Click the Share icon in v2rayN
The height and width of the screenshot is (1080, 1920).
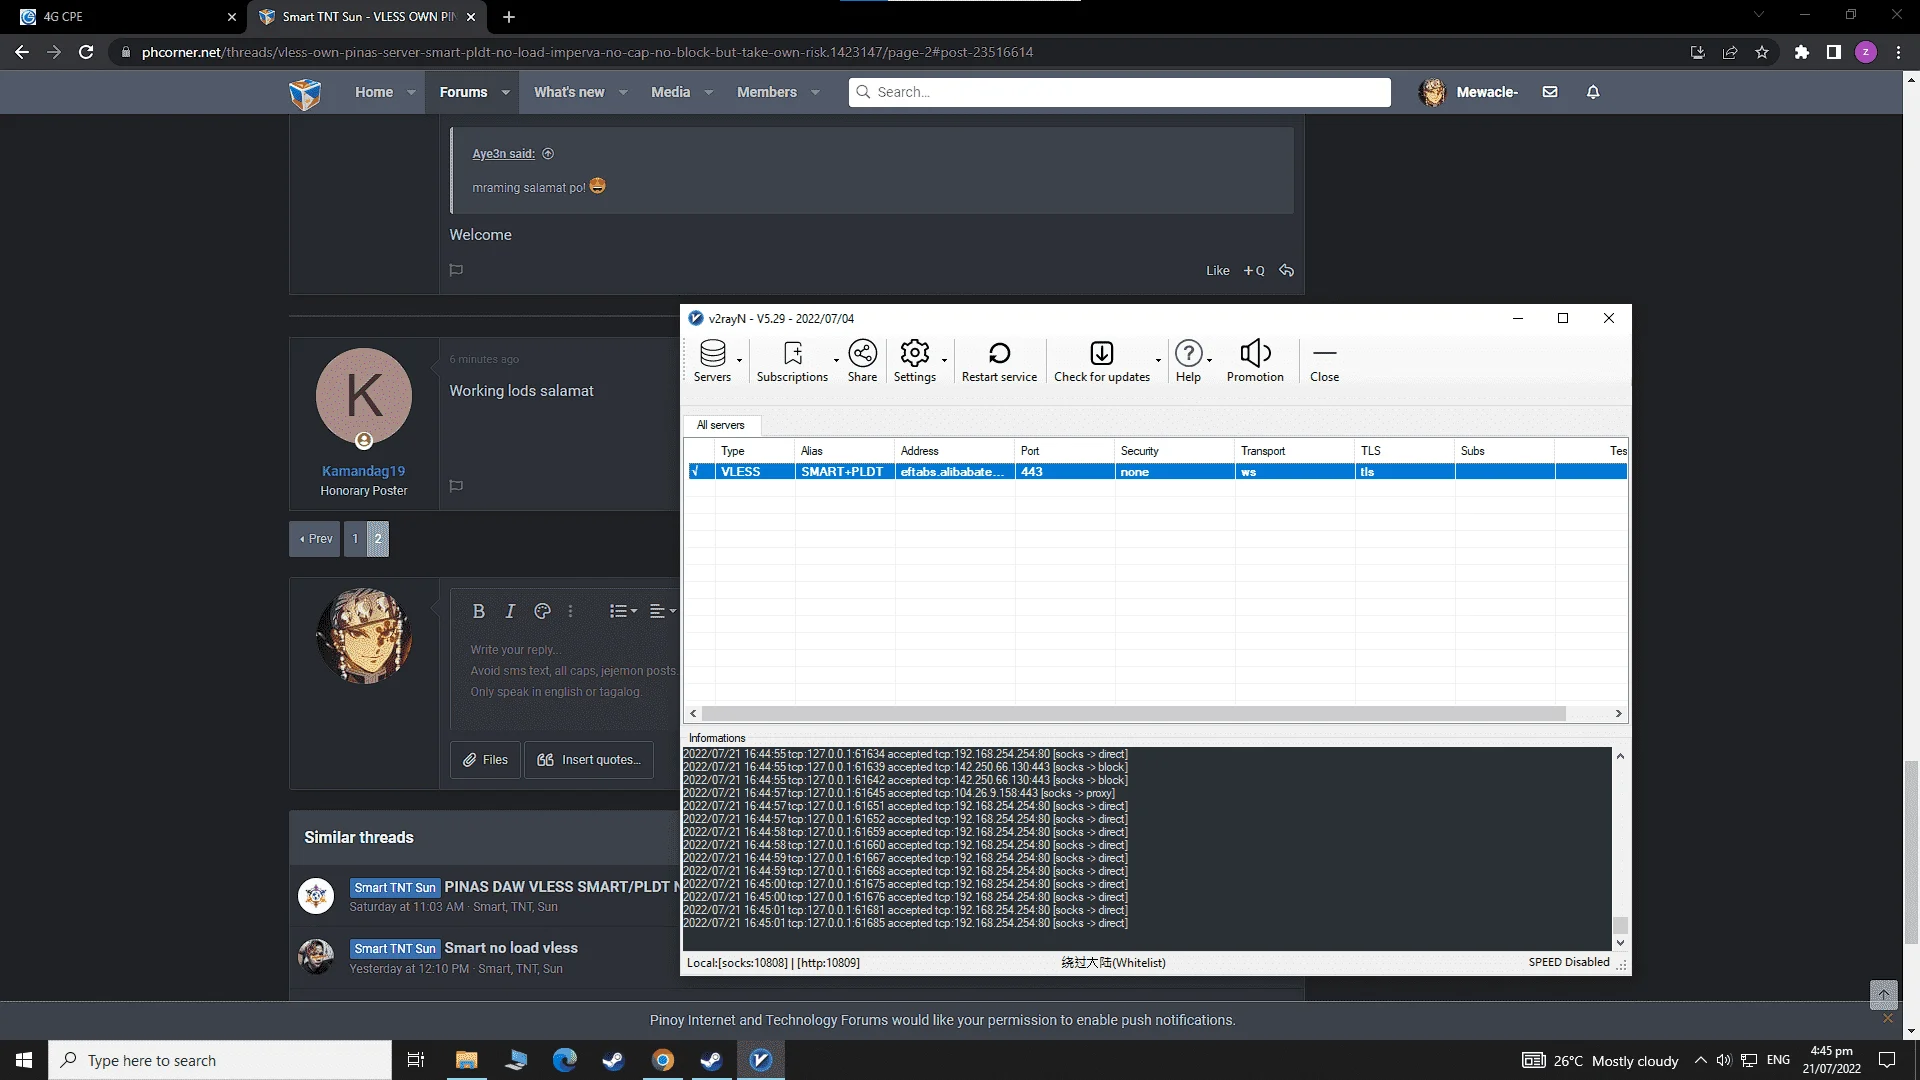[862, 361]
